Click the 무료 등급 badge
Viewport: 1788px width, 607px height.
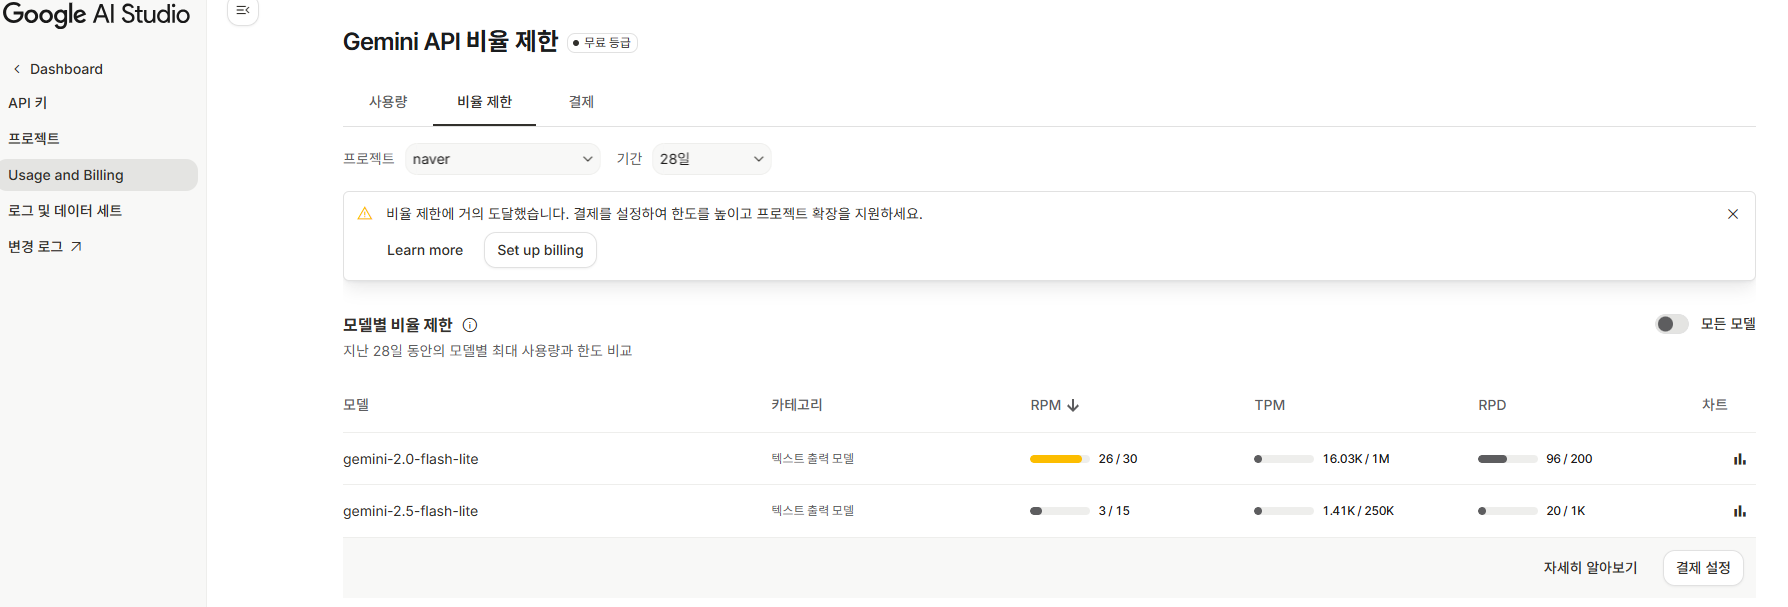pos(603,43)
